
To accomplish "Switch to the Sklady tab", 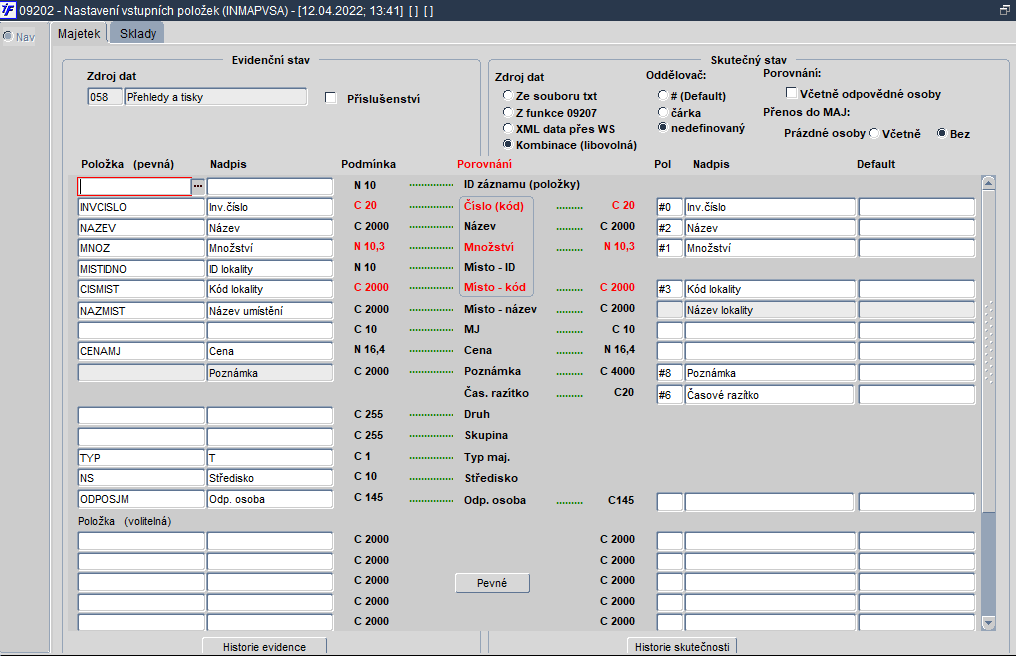I will [137, 34].
